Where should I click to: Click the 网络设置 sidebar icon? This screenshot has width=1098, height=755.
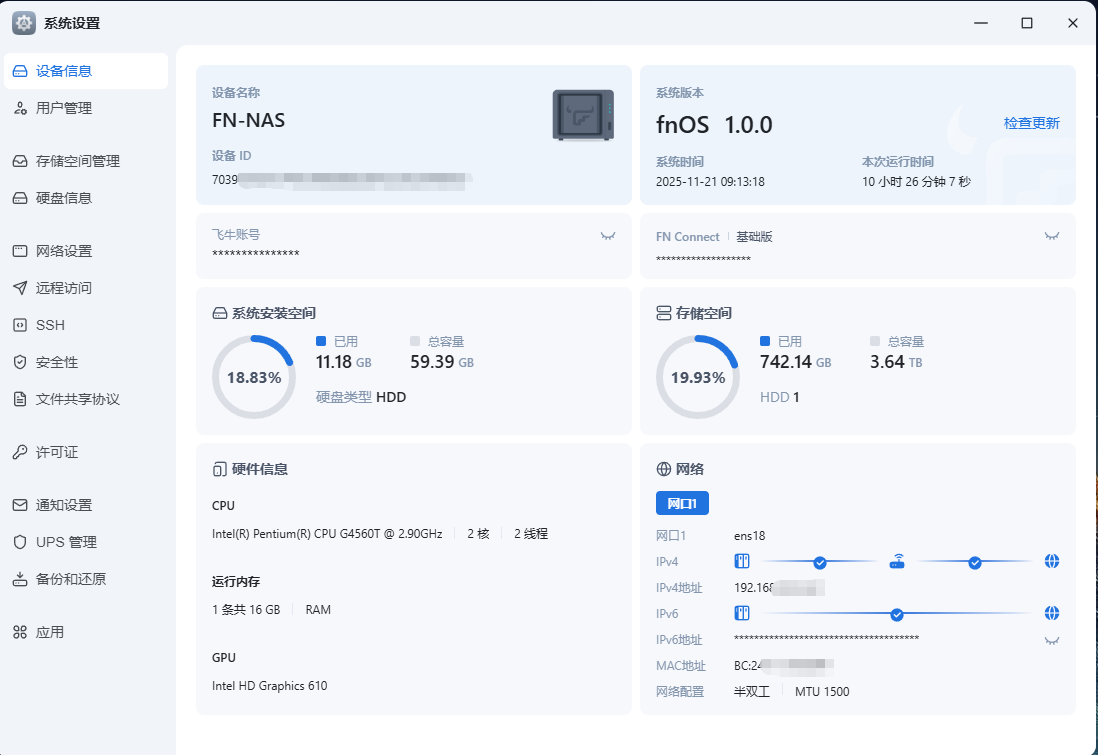coord(20,251)
